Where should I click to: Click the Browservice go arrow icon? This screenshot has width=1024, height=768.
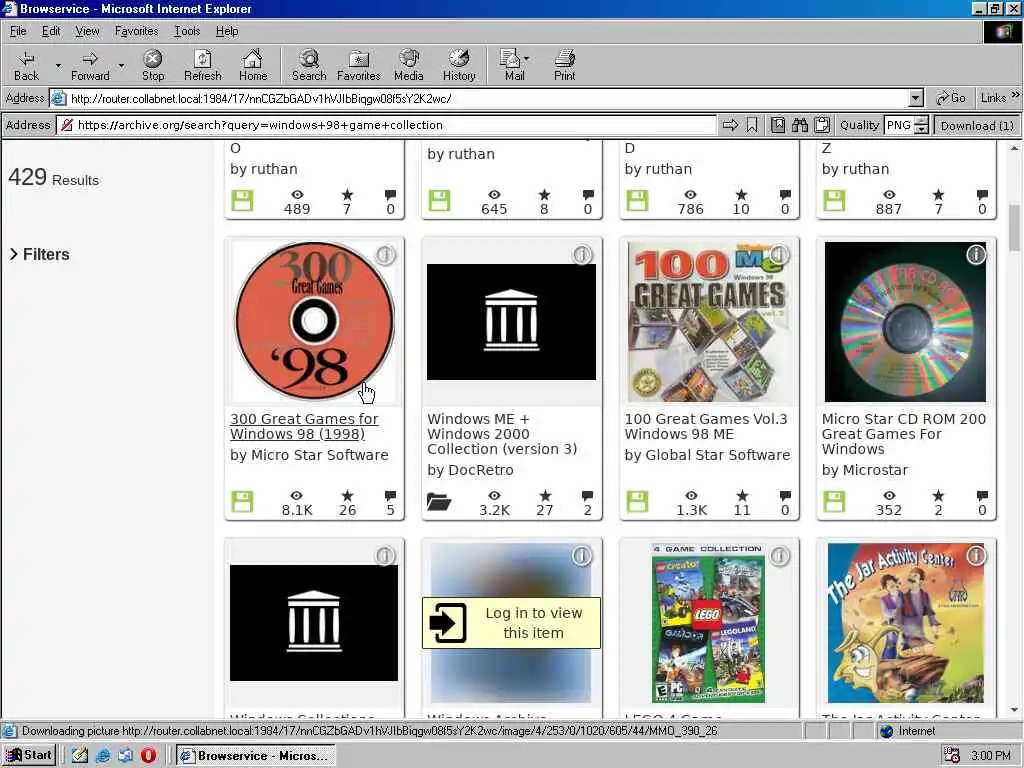(730, 125)
